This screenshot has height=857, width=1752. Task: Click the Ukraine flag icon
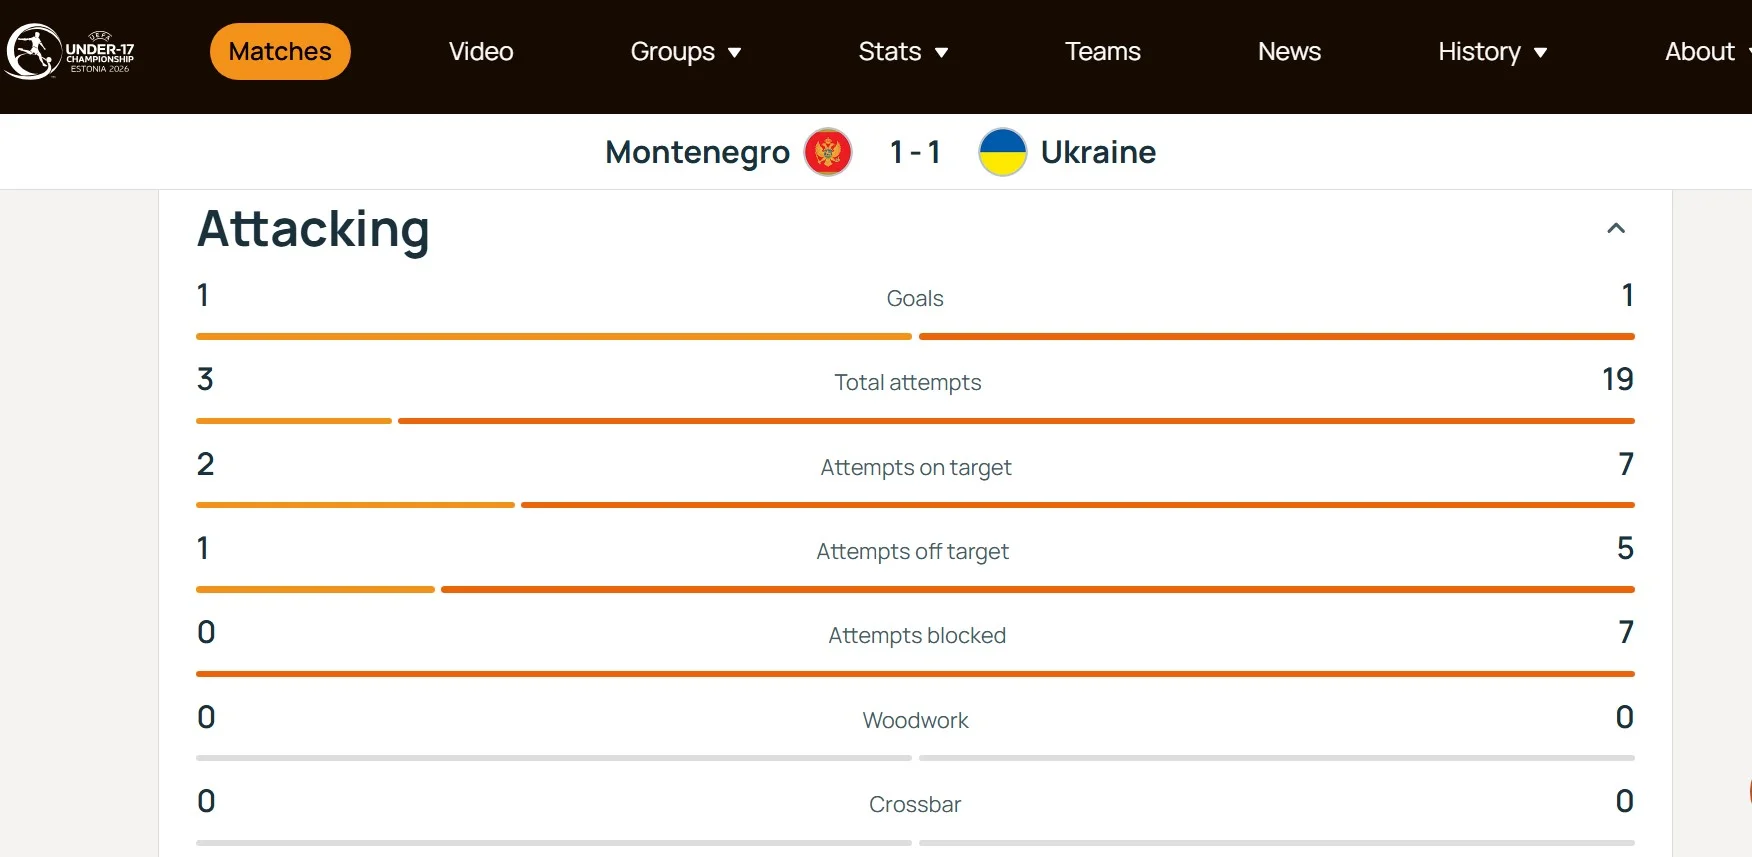[x=1002, y=152]
